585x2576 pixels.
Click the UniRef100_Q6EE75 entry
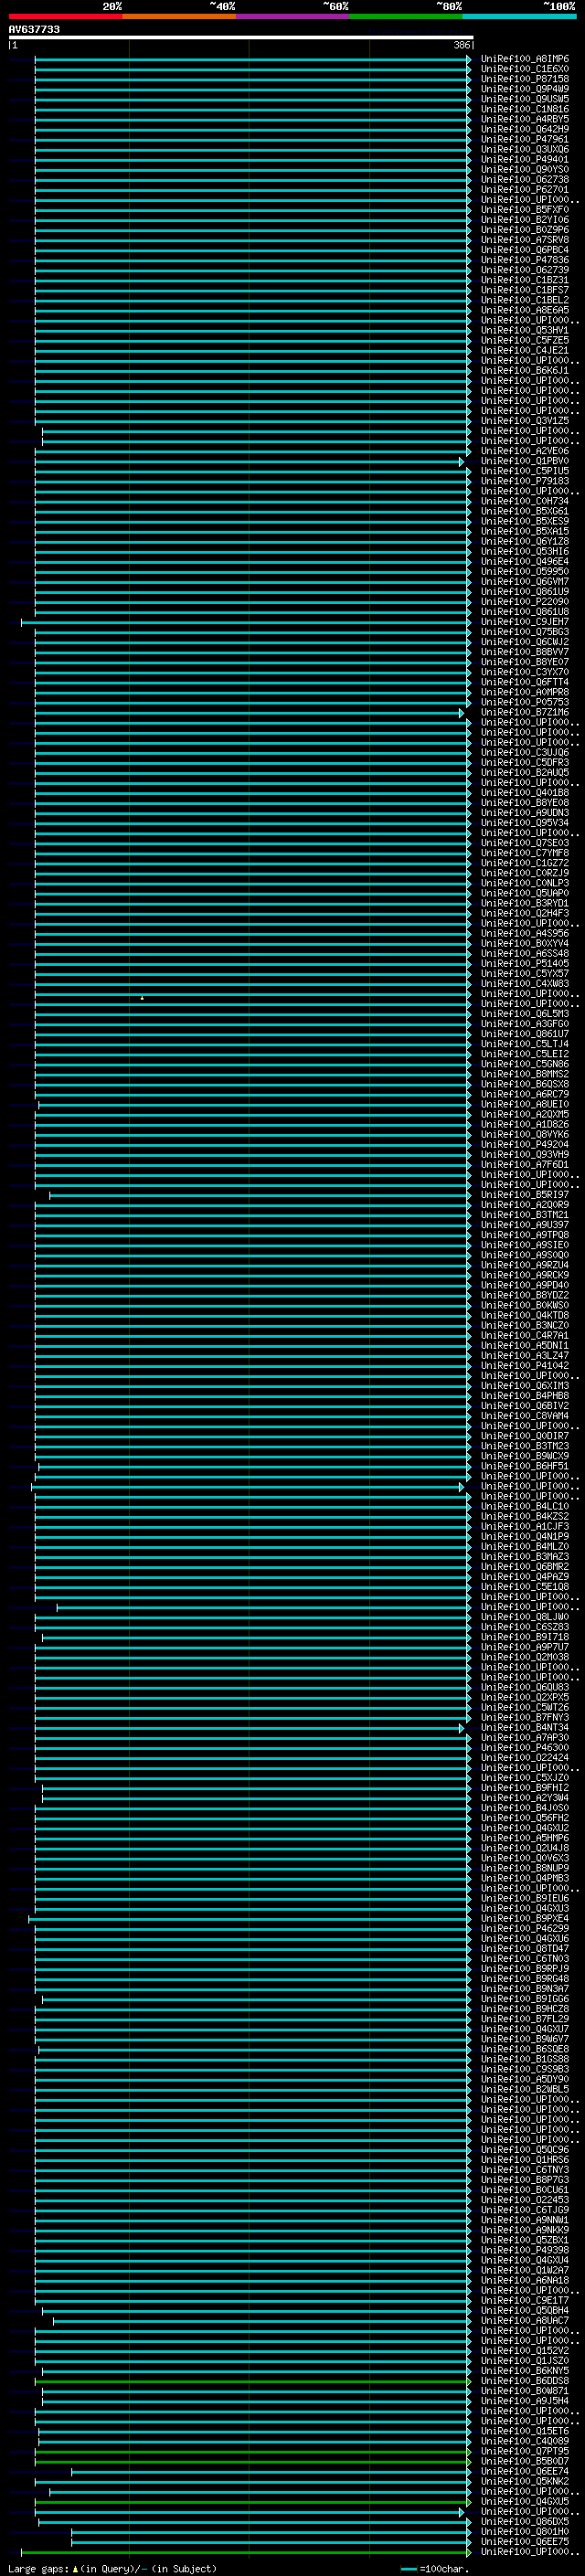click(525, 2541)
